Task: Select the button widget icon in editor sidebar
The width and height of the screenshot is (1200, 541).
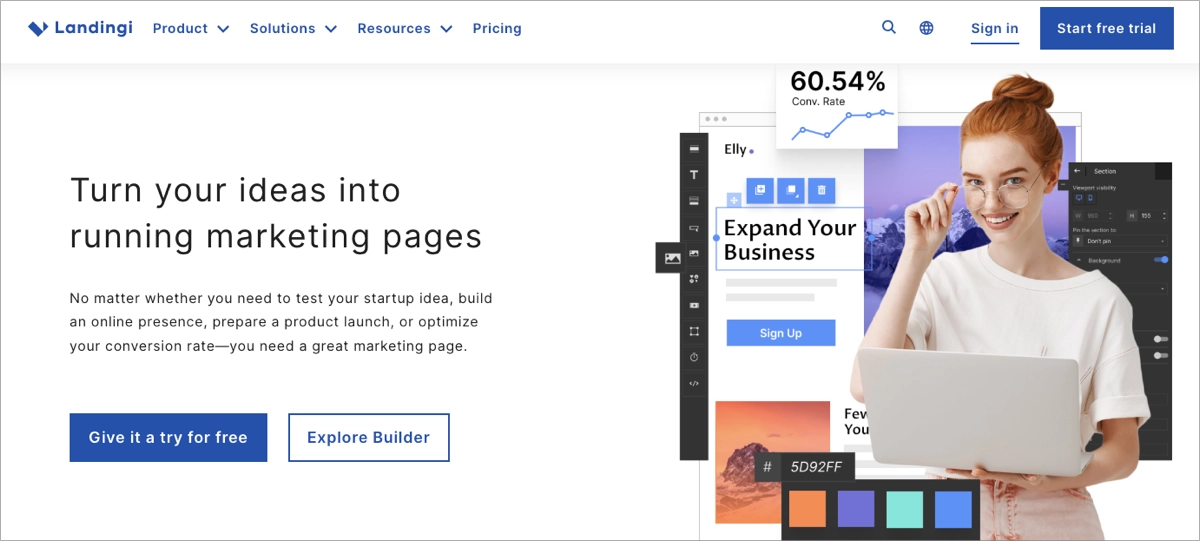Action: (694, 228)
